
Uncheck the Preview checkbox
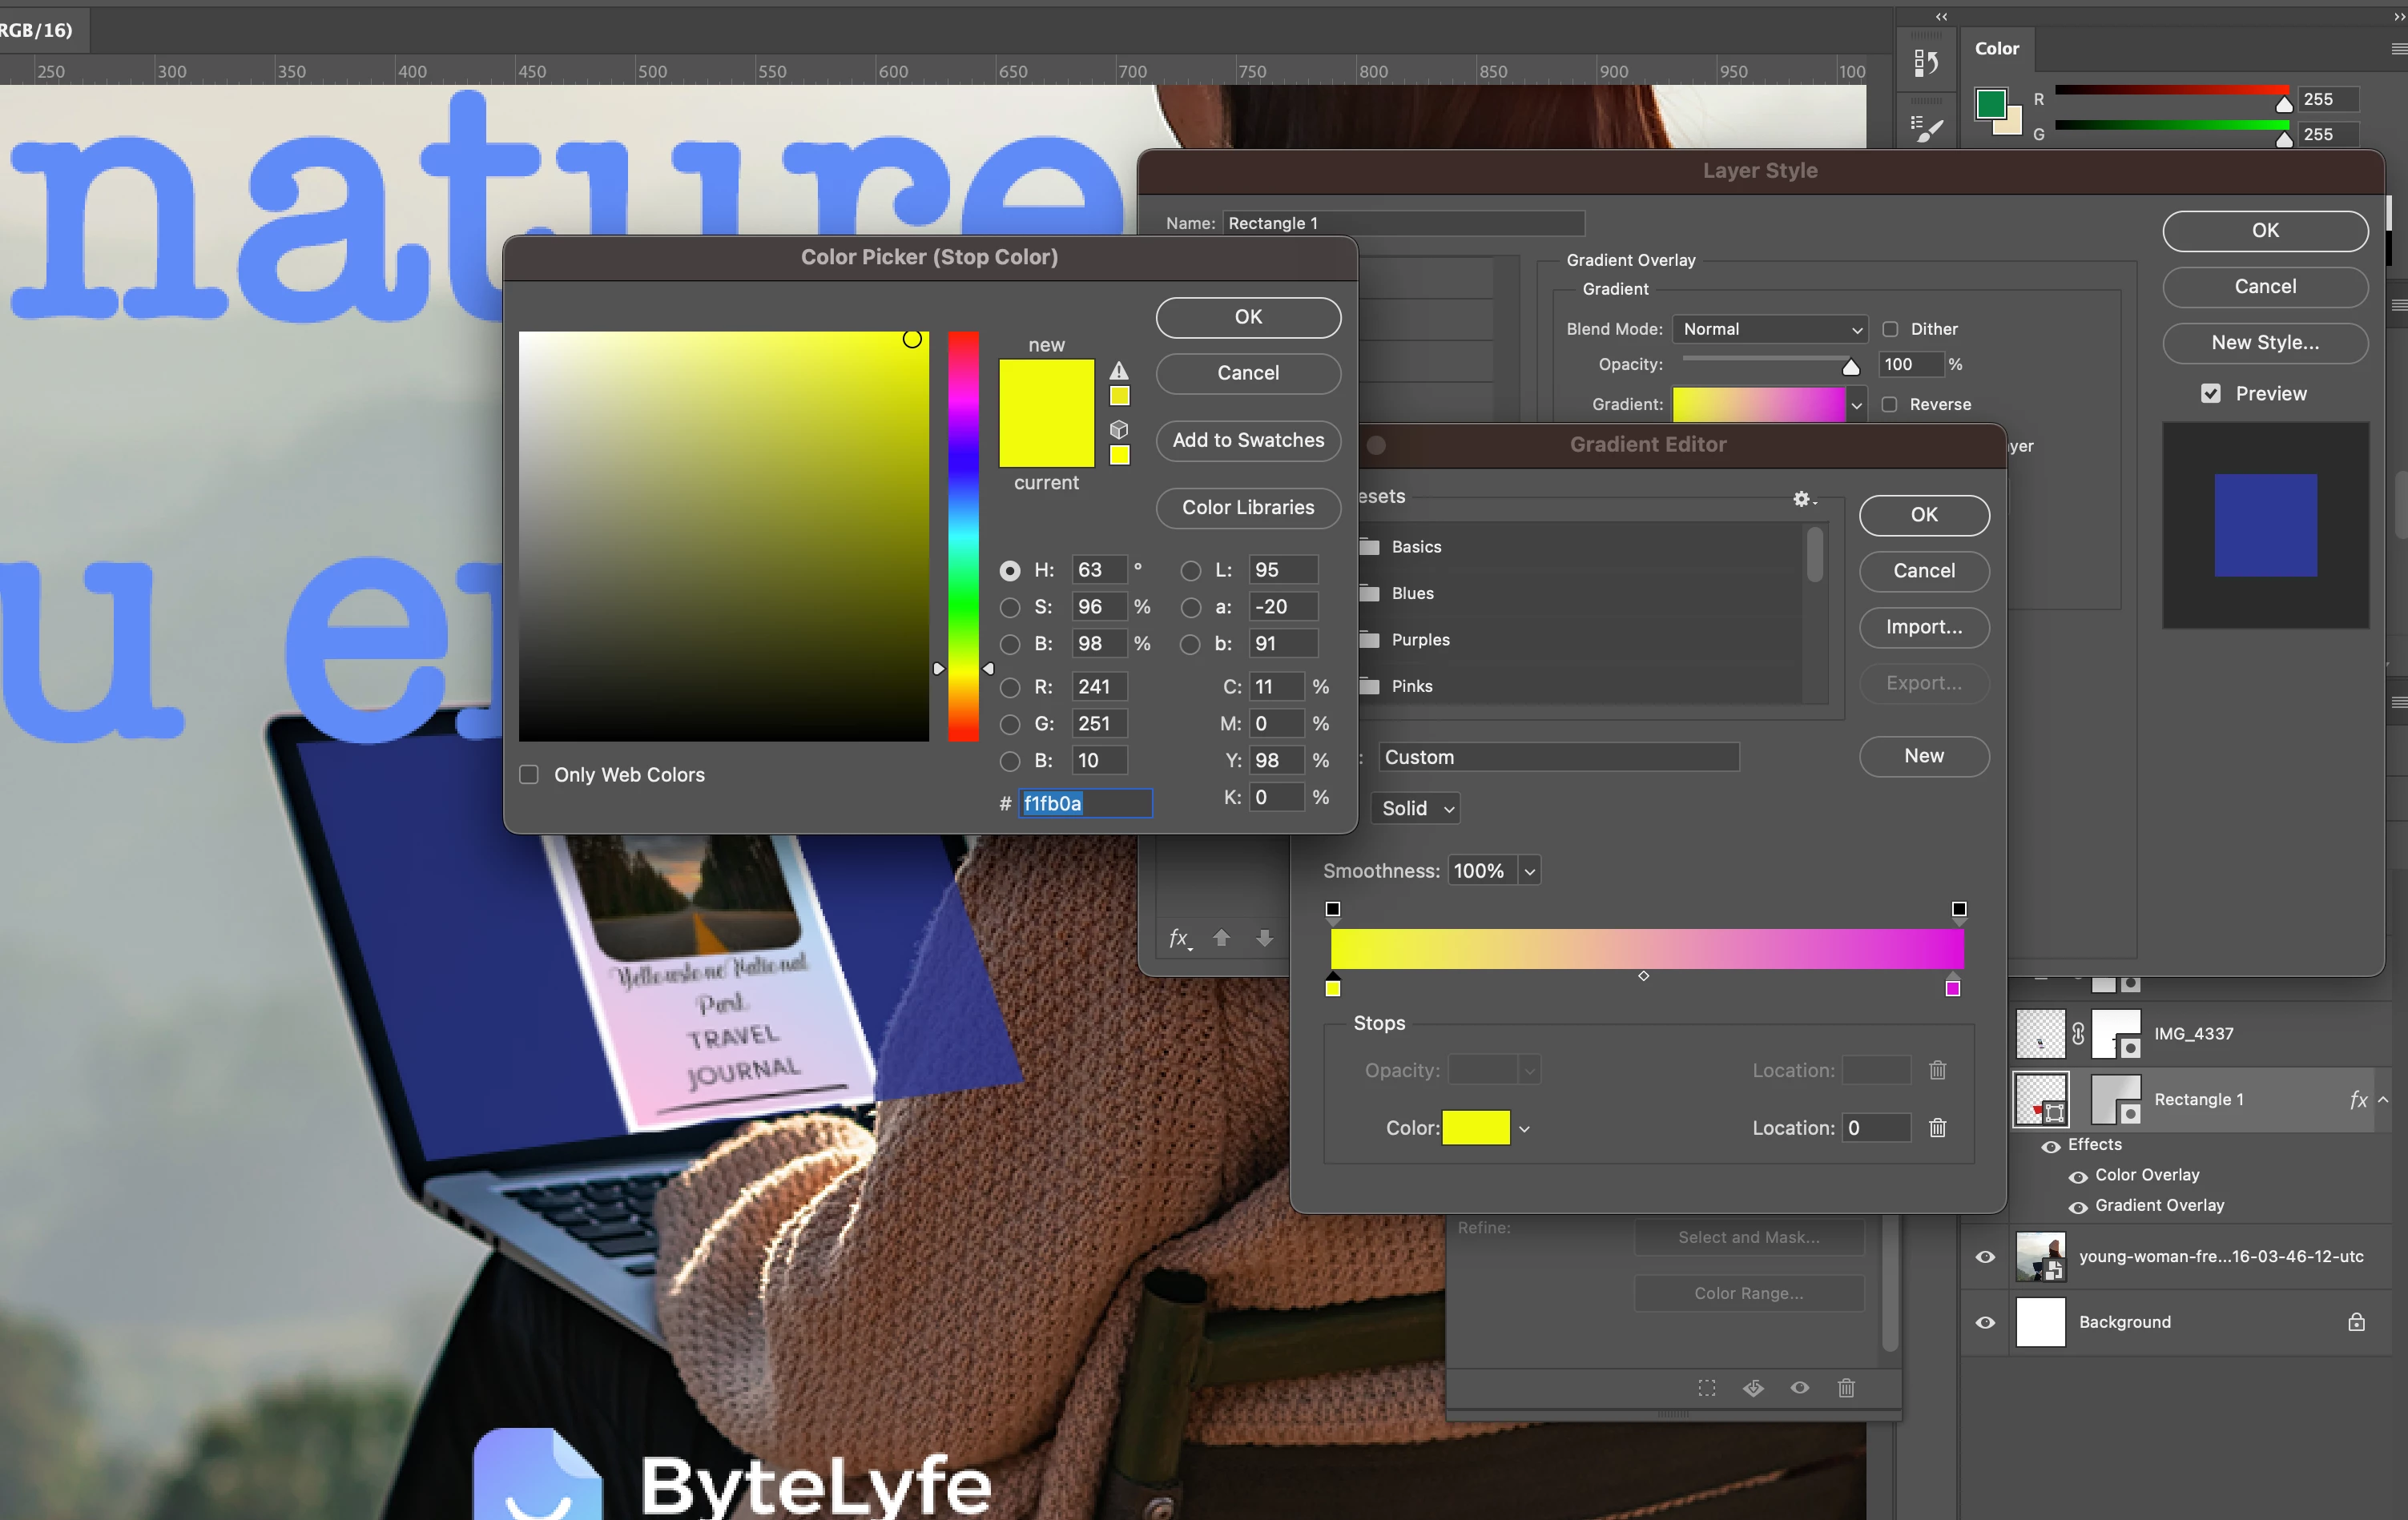point(2211,394)
